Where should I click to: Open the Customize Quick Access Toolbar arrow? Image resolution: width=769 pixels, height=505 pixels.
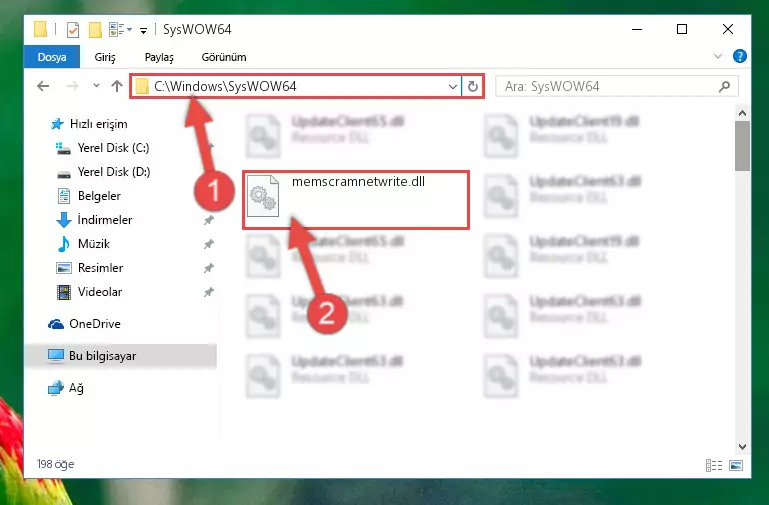143,30
